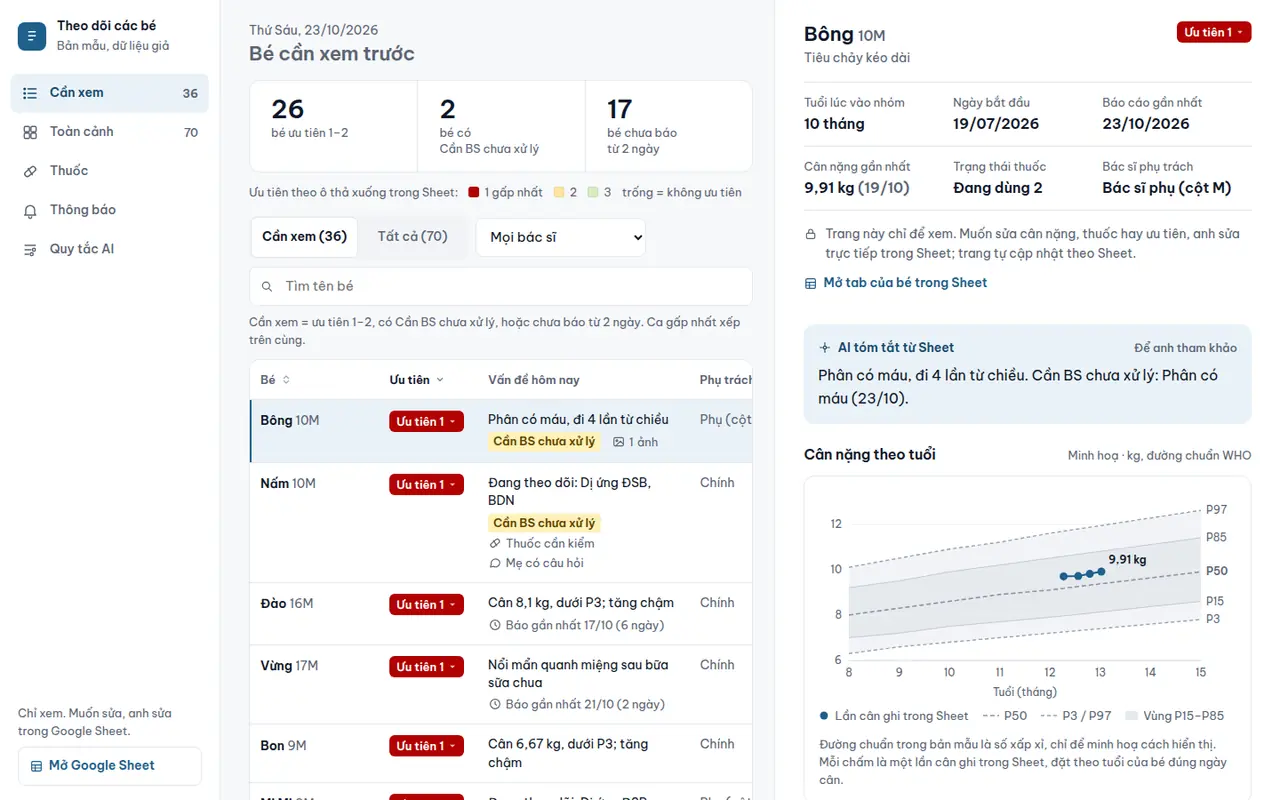Click the yellow priority 2 legend swatch
The height and width of the screenshot is (800, 1280).
pos(559,192)
